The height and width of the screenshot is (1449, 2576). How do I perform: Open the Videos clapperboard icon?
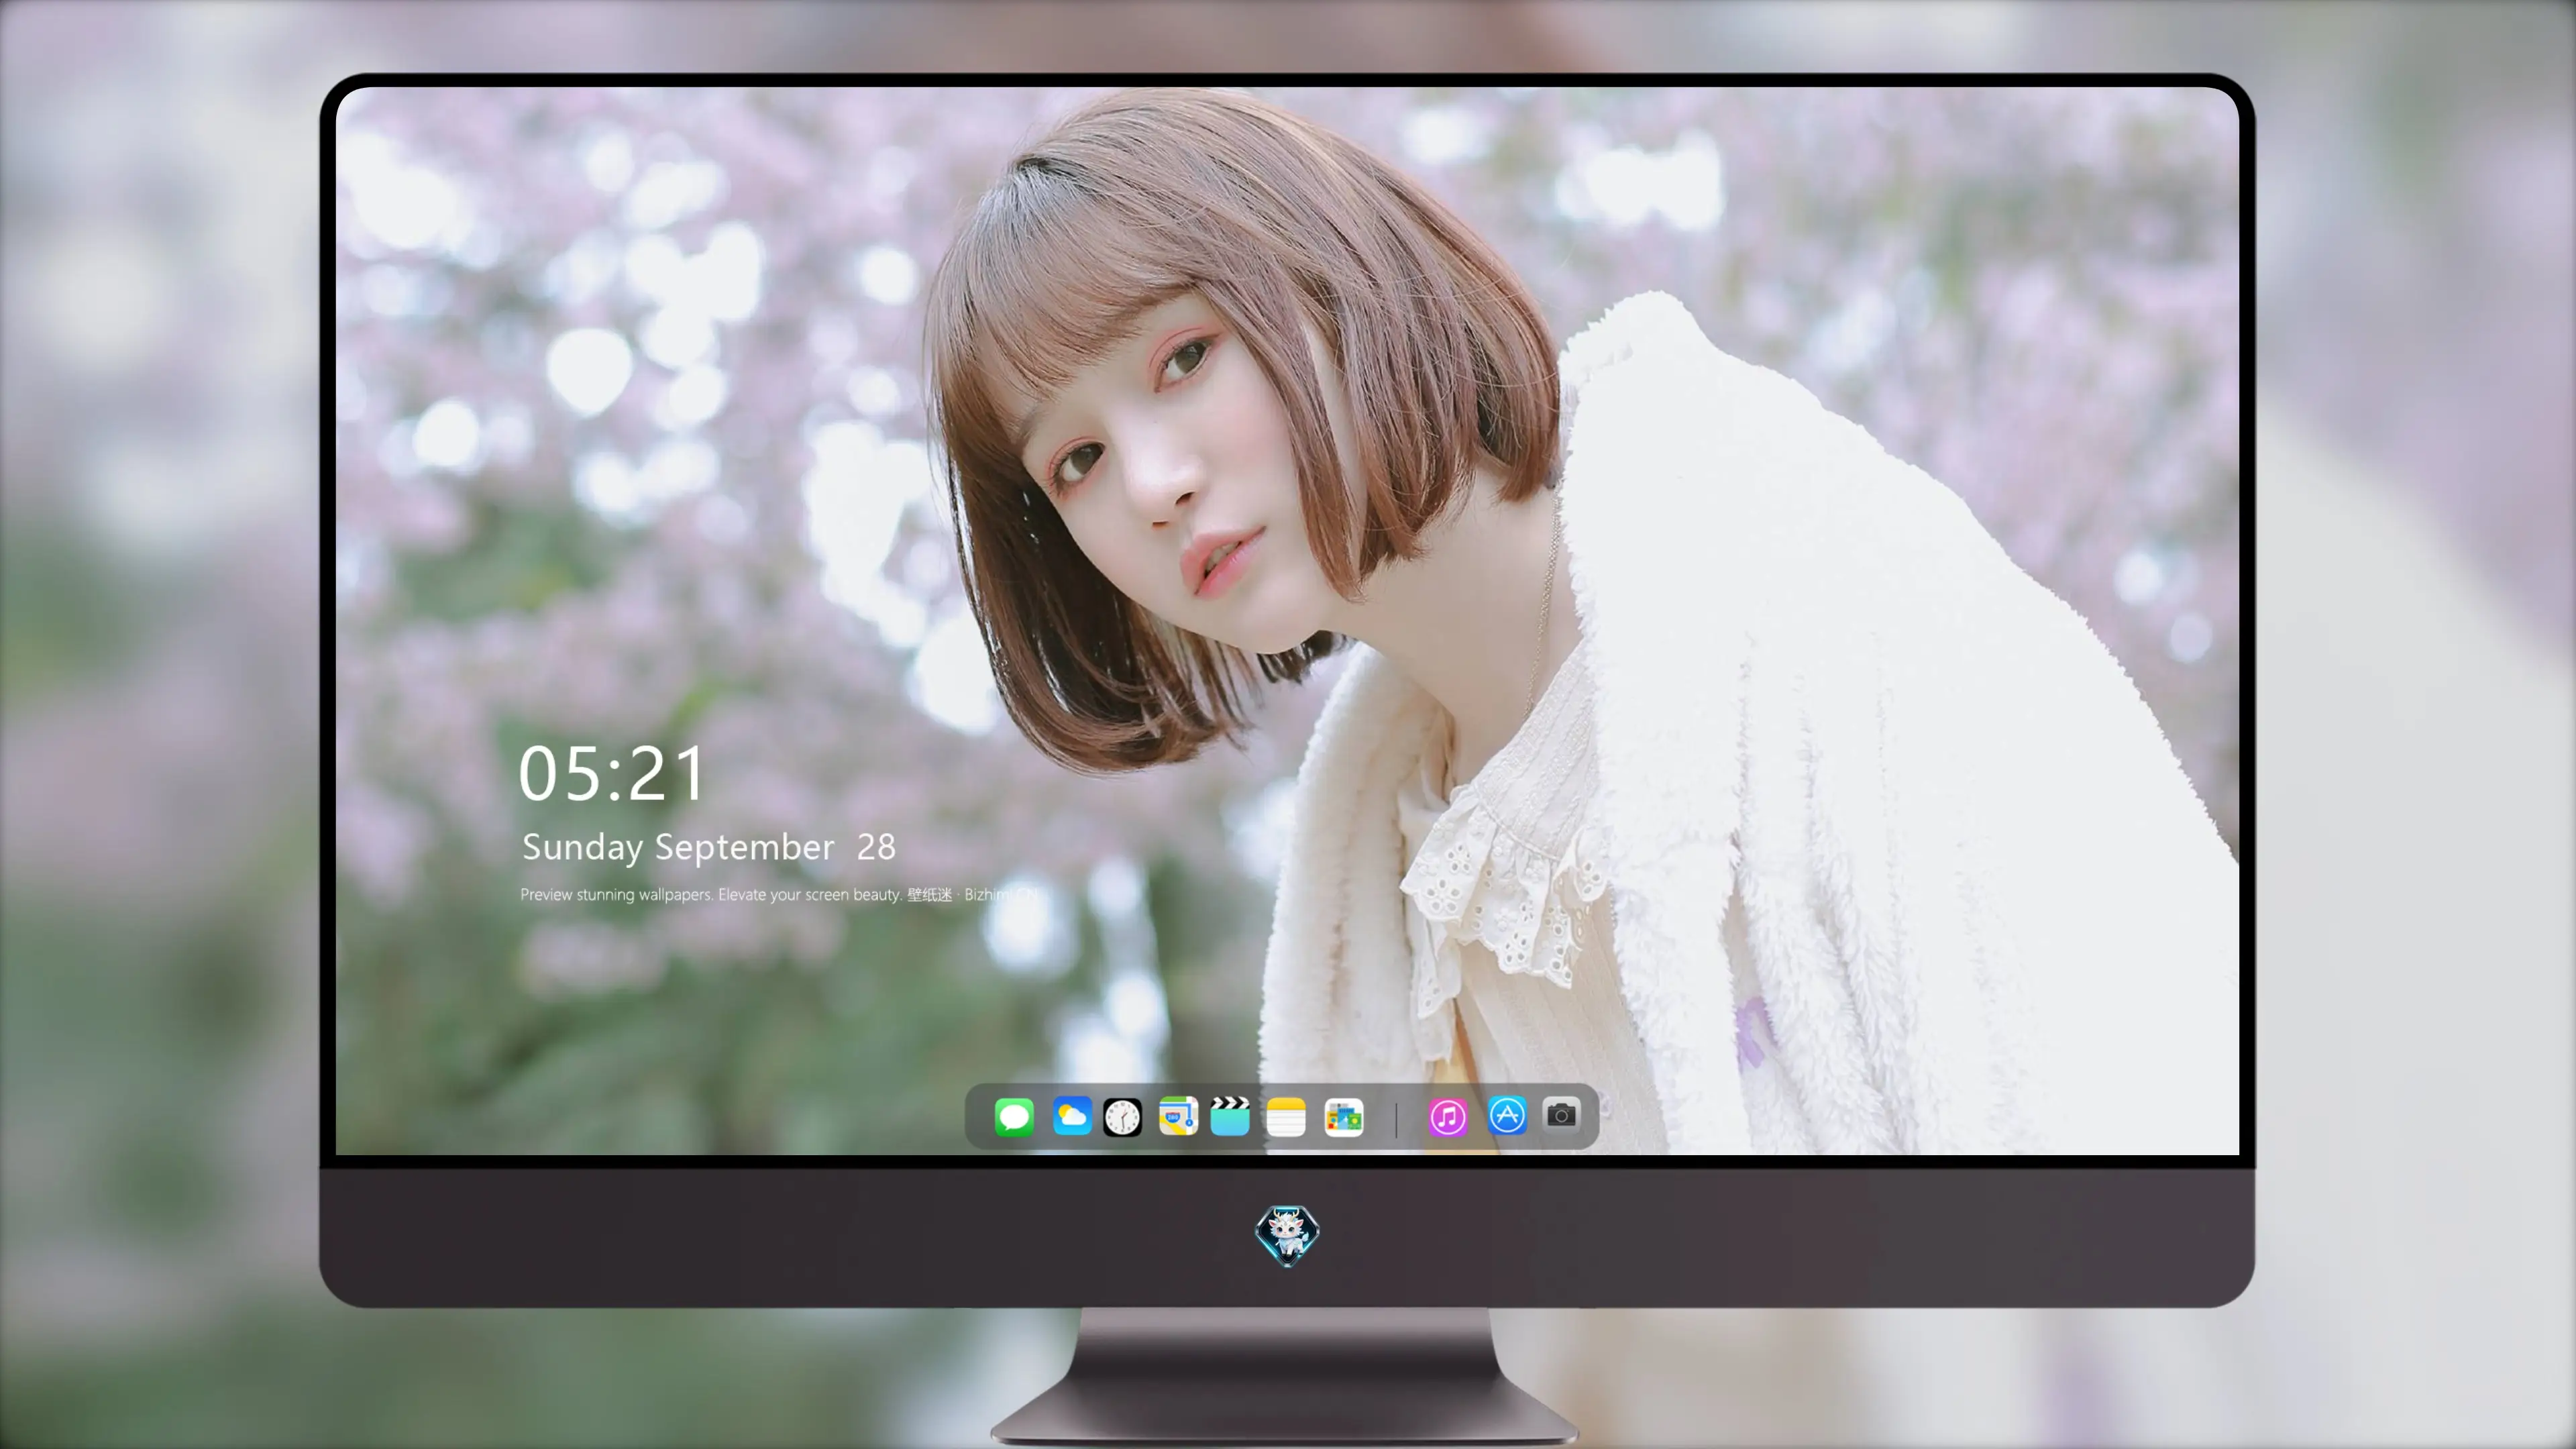tap(1230, 1116)
